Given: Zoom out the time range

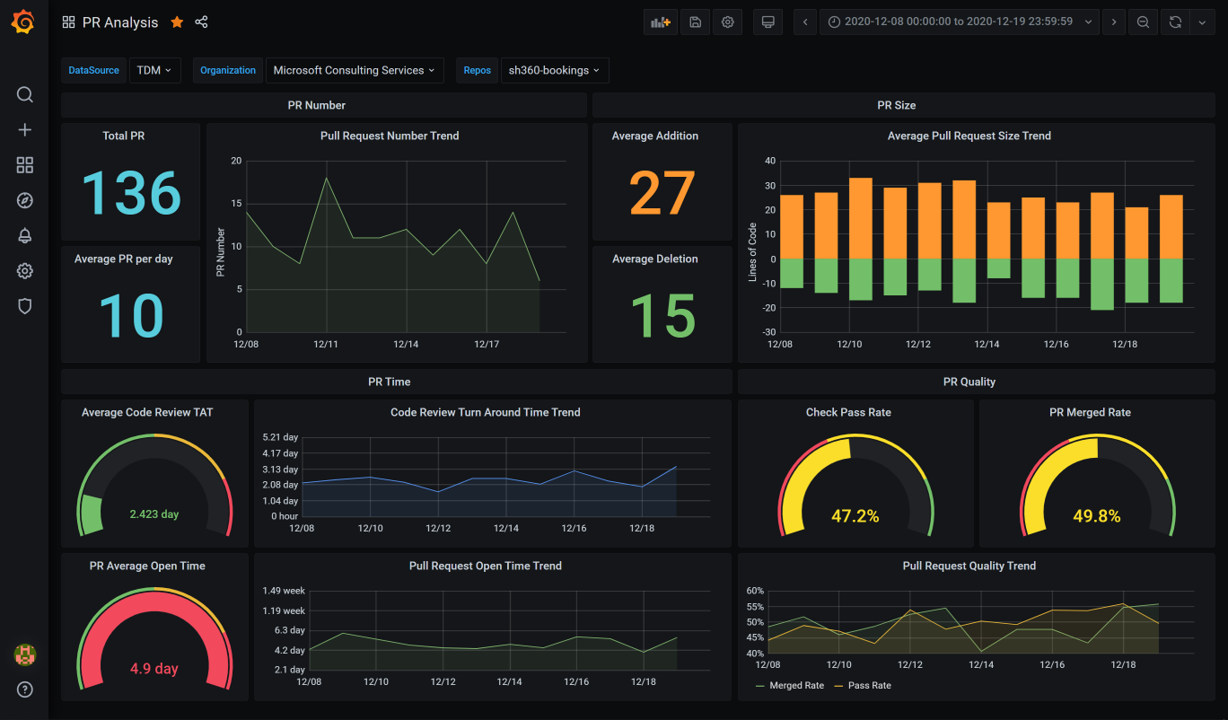Looking at the screenshot, I should click(x=1143, y=22).
